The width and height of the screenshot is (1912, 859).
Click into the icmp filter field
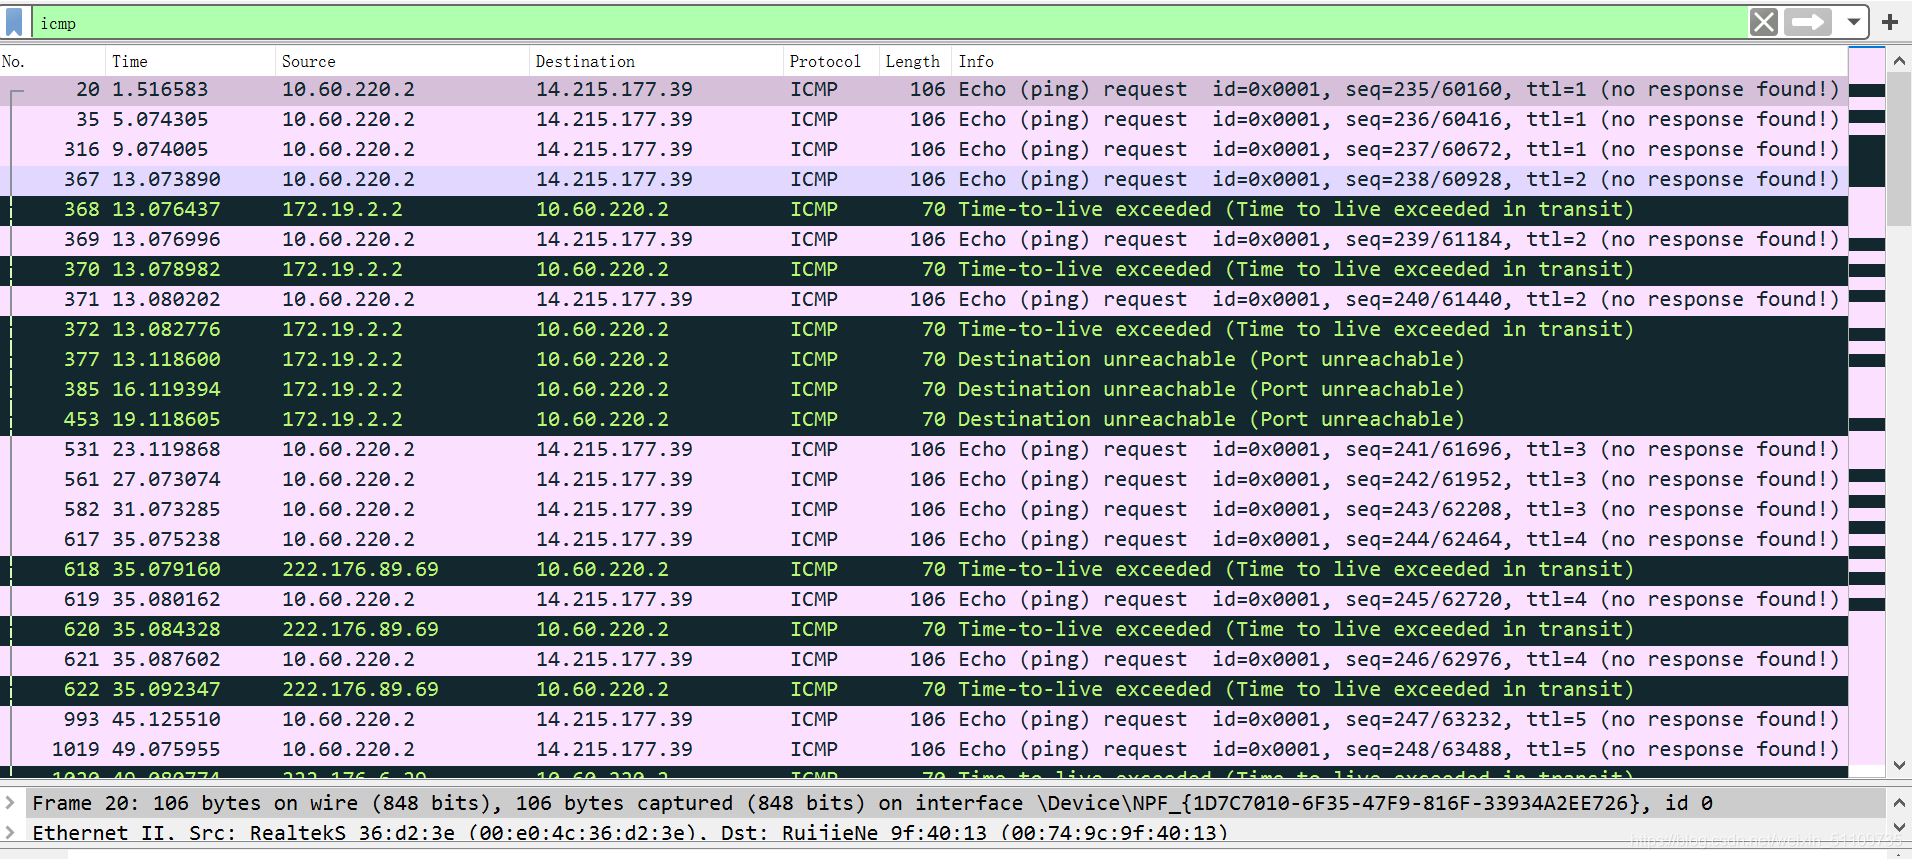[x=890, y=22]
